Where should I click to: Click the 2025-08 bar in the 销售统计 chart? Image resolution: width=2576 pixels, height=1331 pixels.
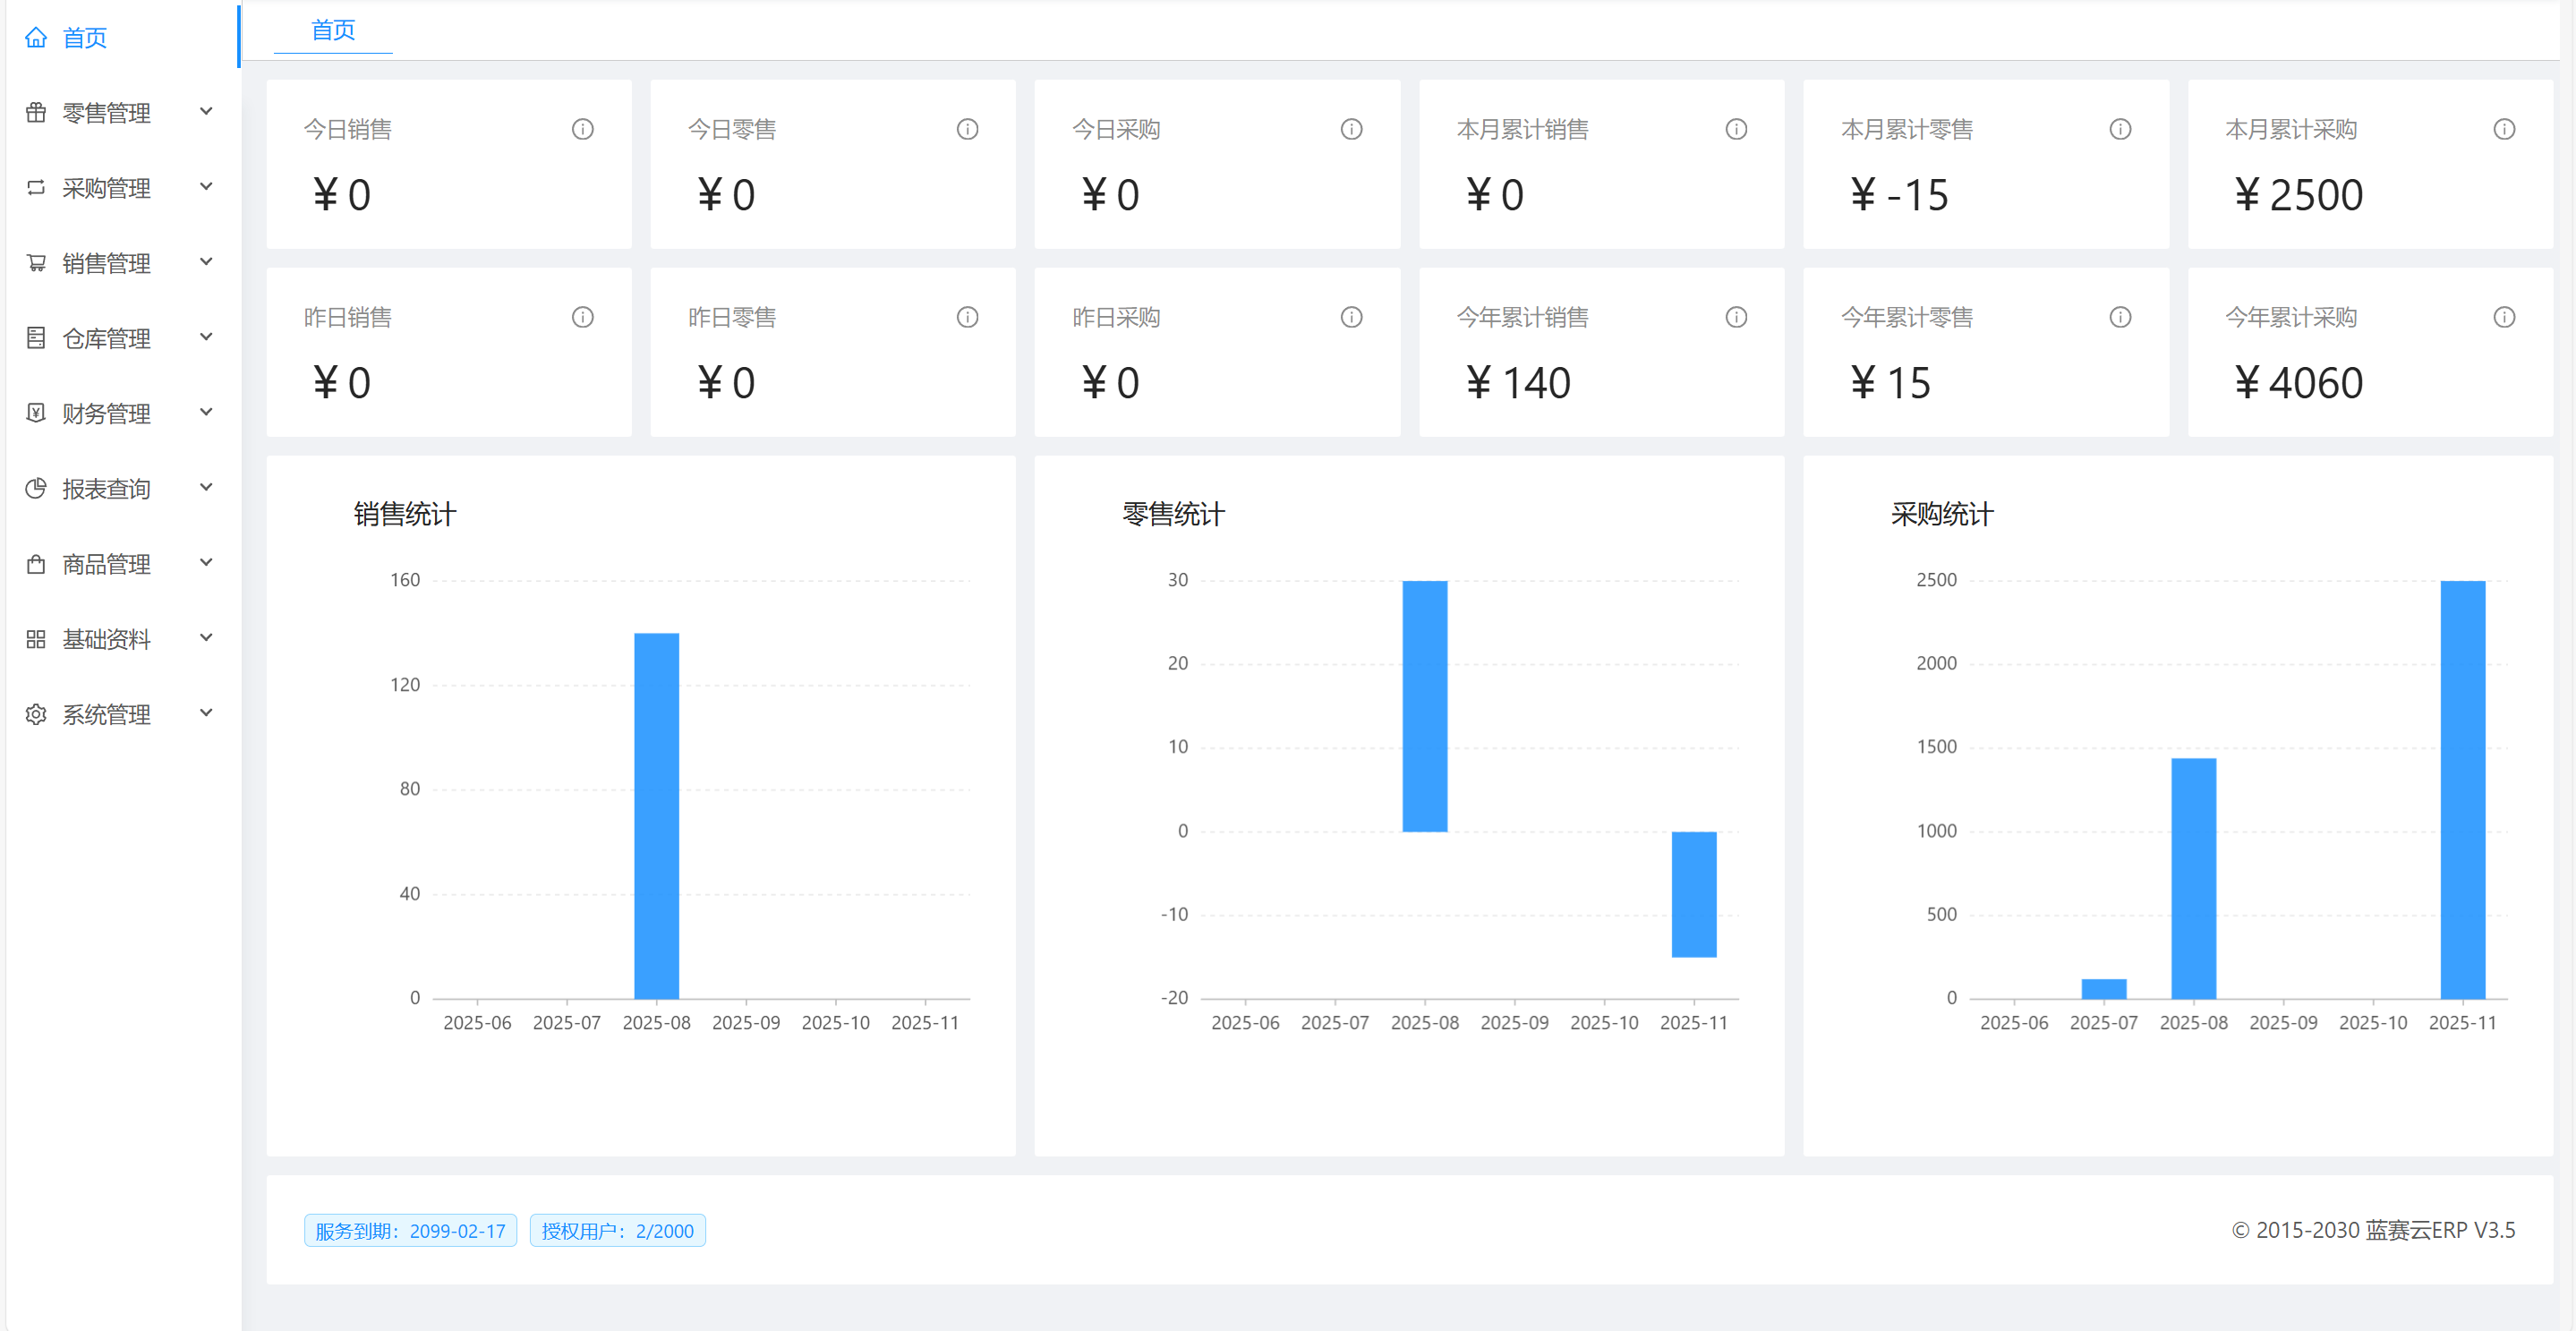(x=656, y=815)
